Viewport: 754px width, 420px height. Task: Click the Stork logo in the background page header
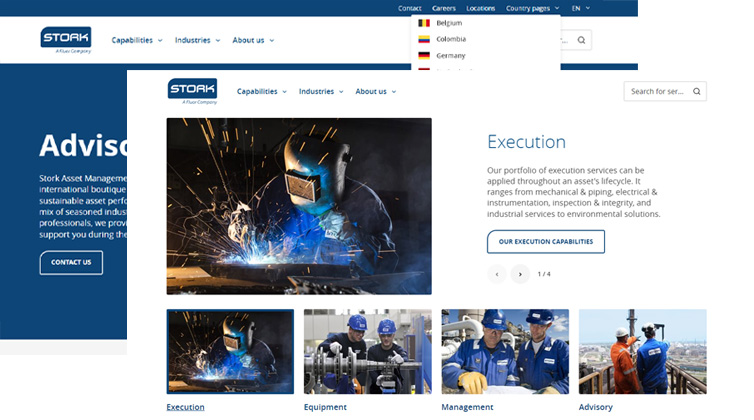pyautogui.click(x=66, y=39)
